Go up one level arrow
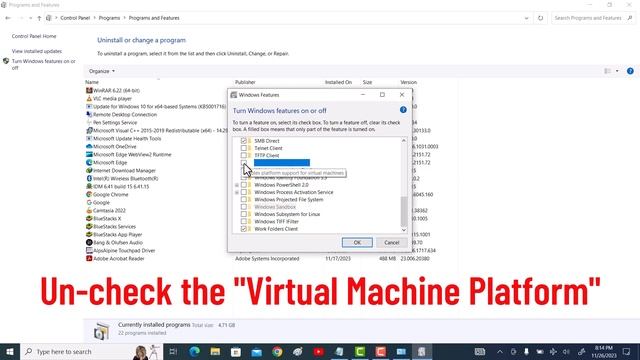640x360 pixels. pos(39,18)
